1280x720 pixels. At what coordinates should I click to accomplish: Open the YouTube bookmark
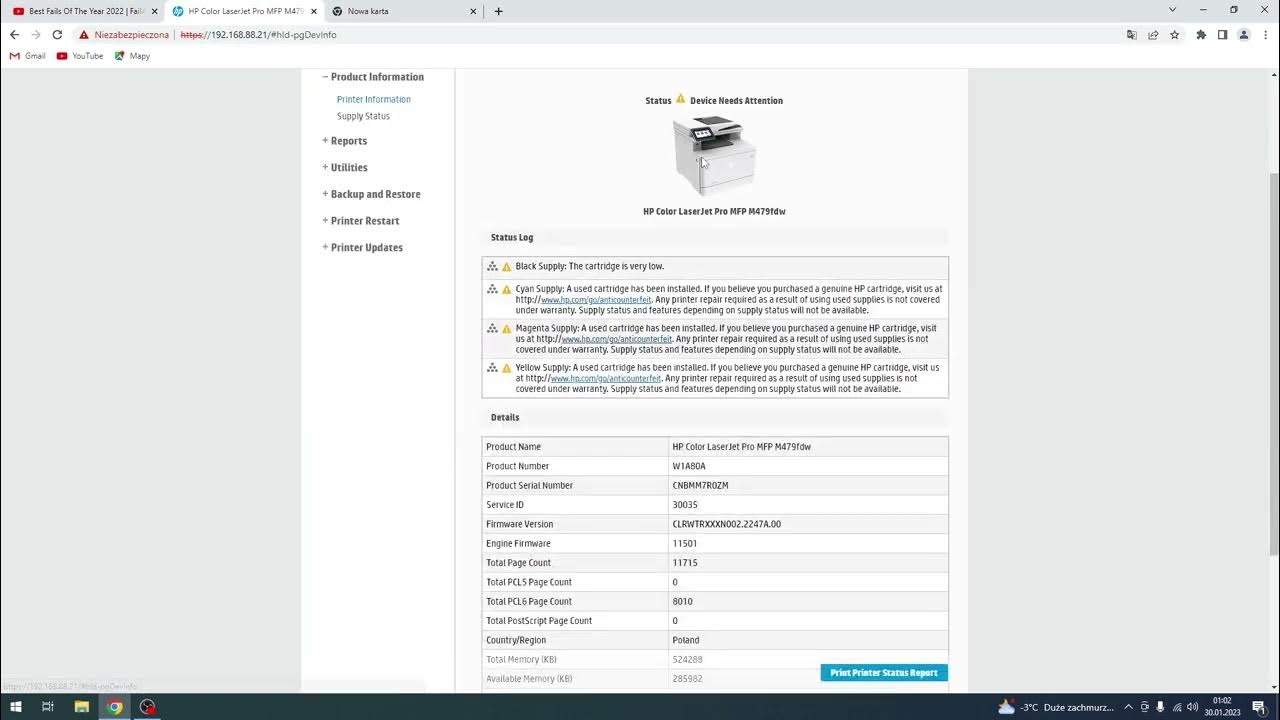[80, 56]
